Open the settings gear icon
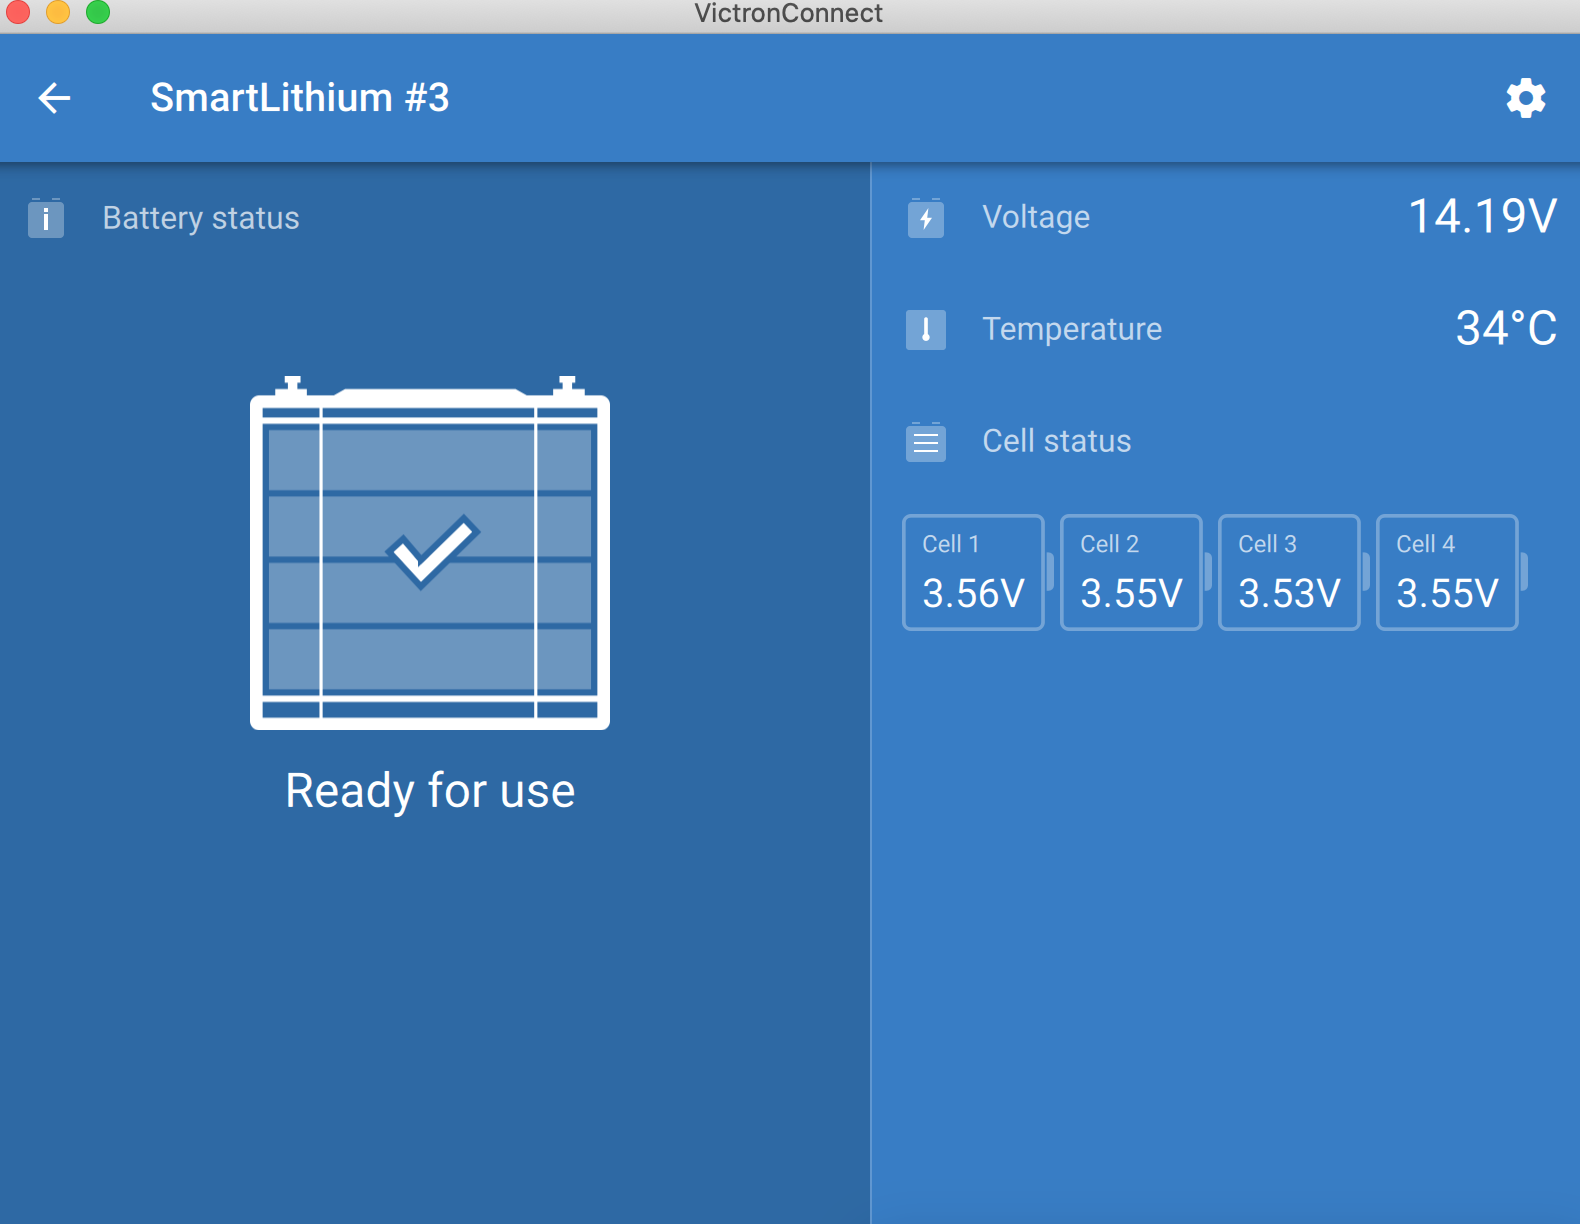This screenshot has width=1580, height=1224. [x=1525, y=98]
